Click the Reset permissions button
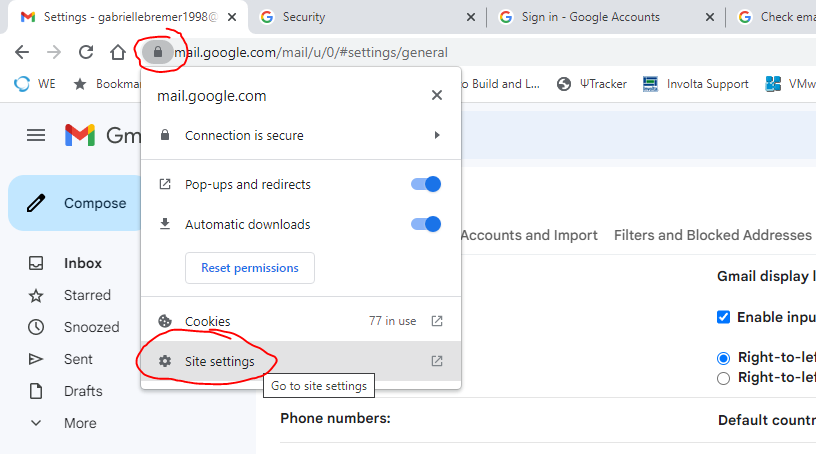The width and height of the screenshot is (816, 454). (x=249, y=268)
